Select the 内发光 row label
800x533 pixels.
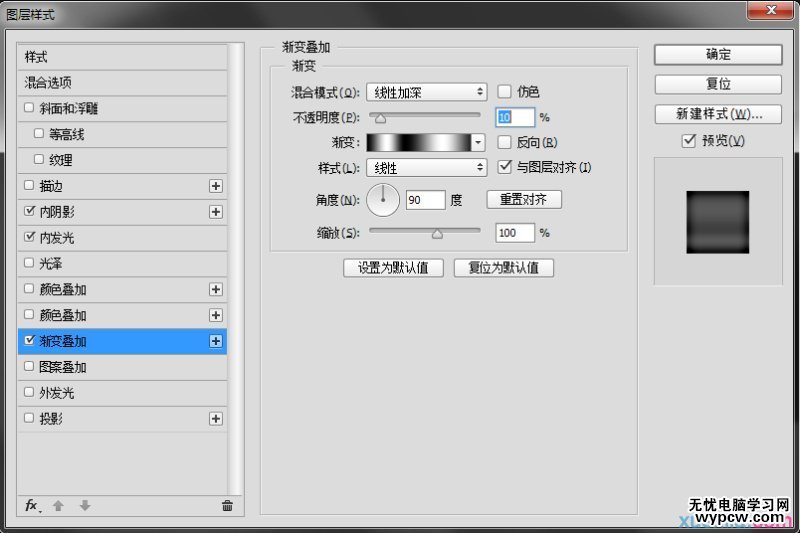57,238
